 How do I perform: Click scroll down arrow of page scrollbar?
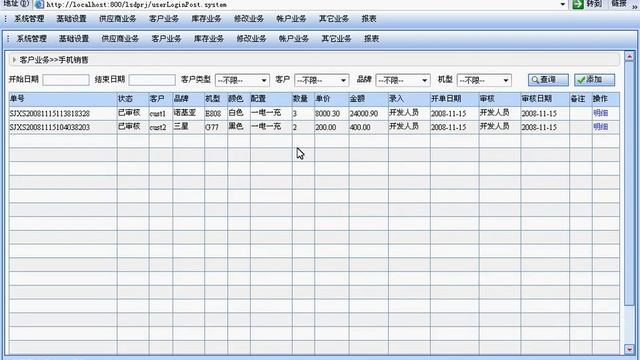[x=629, y=349]
